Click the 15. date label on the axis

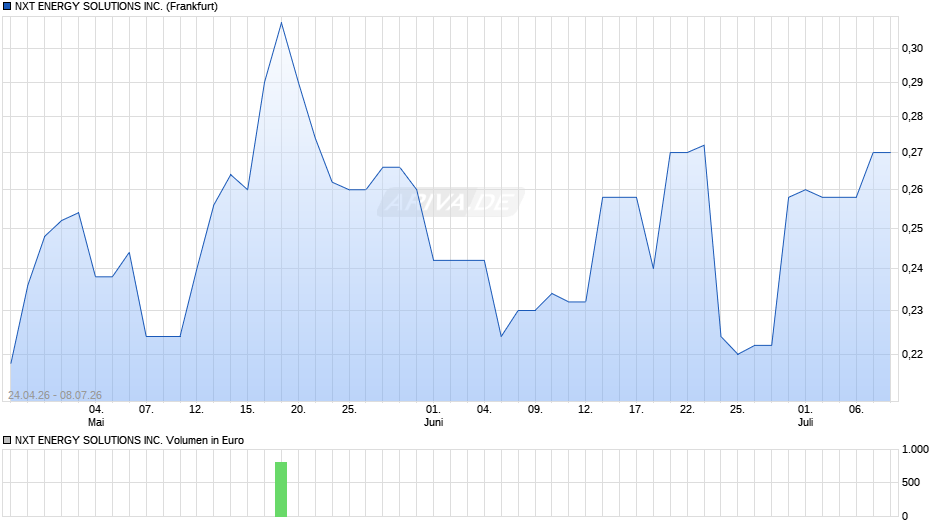247,410
